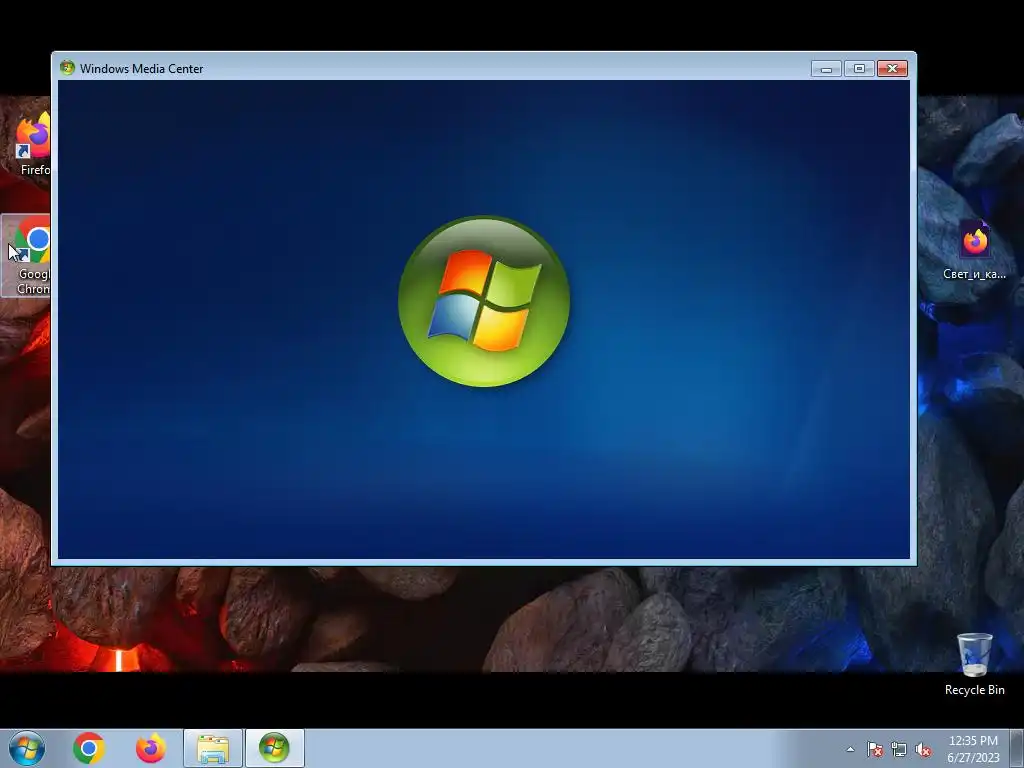This screenshot has width=1024, height=768.
Task: Launch Google Chrome from the taskbar
Action: pos(89,748)
